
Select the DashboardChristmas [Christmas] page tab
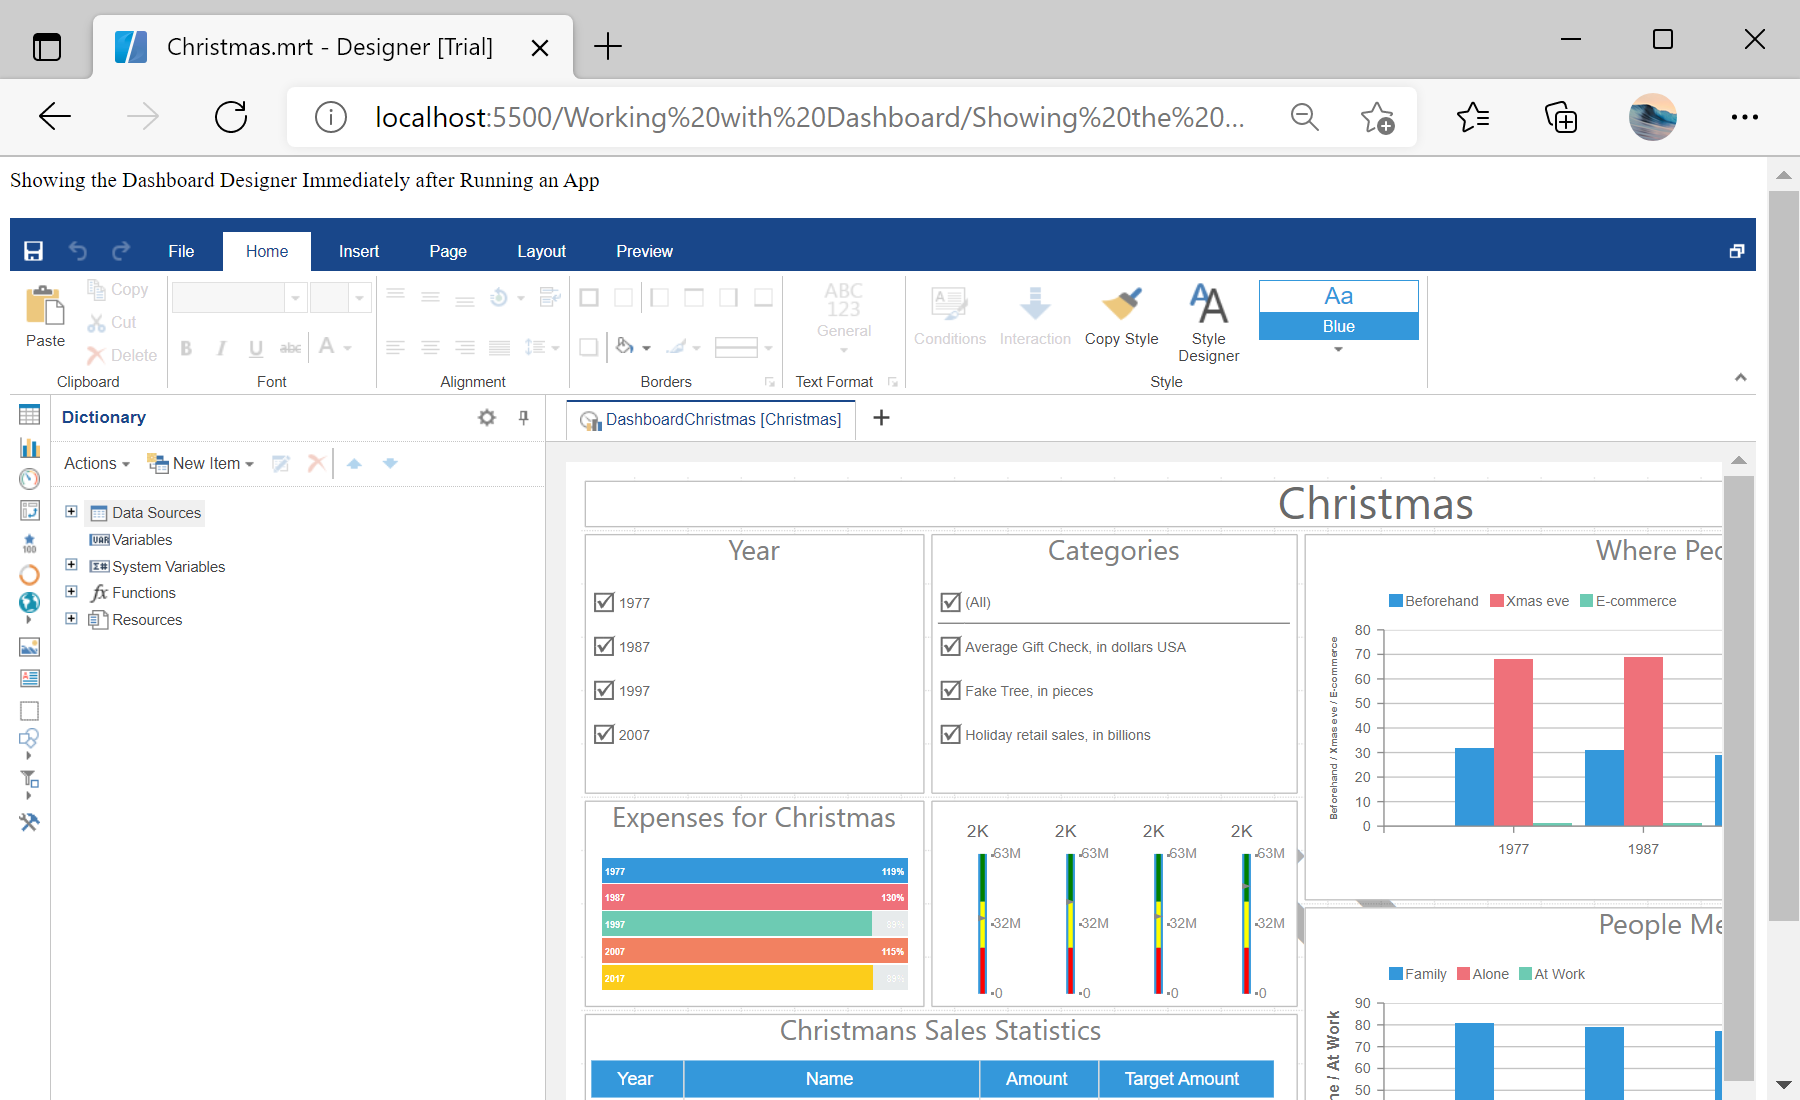coord(711,419)
